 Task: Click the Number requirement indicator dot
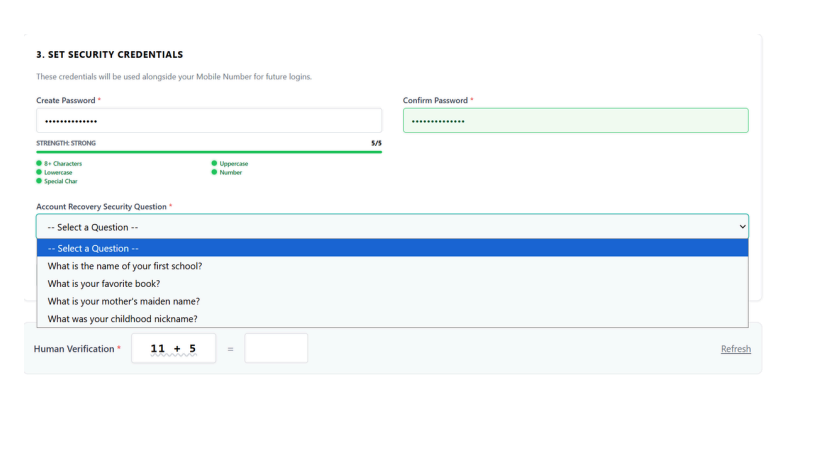click(x=214, y=172)
